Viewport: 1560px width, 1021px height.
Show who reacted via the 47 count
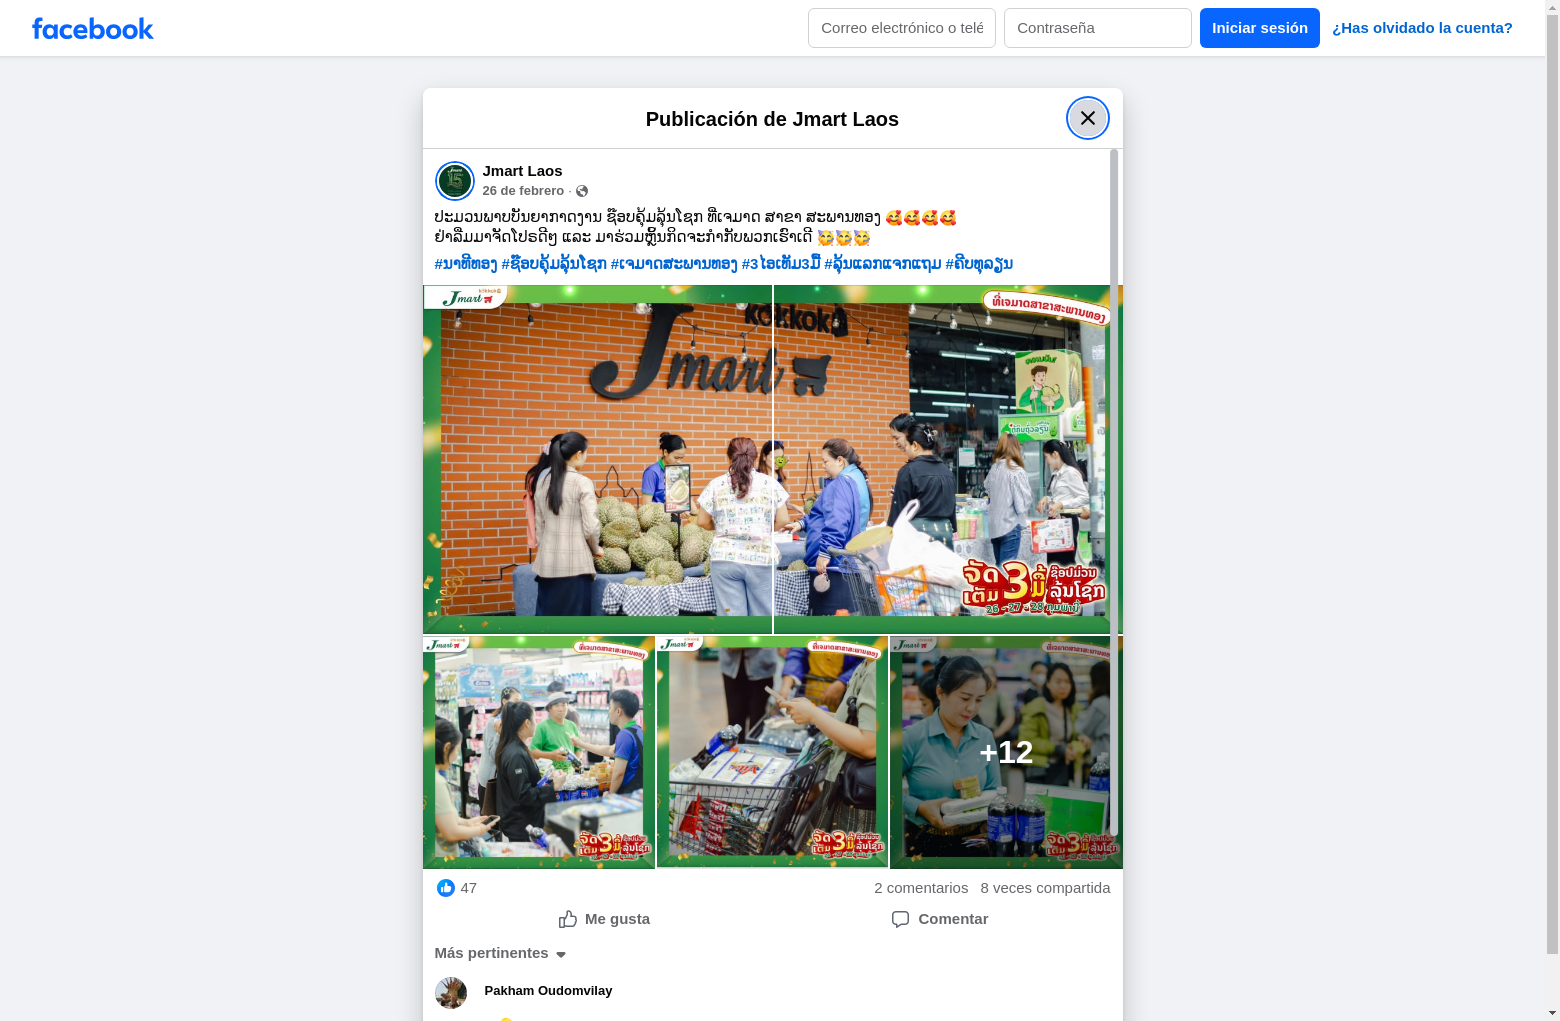(469, 888)
